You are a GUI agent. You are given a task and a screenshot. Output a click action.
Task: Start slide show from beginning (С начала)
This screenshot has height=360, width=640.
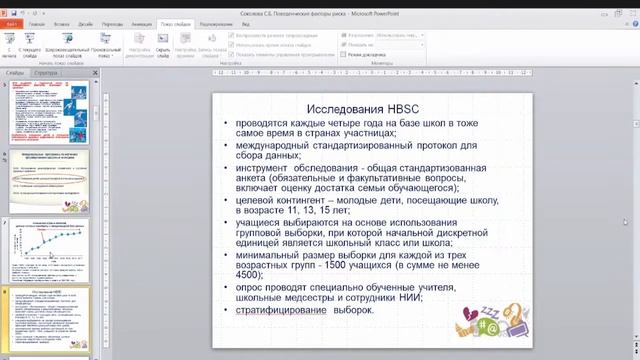(9, 45)
